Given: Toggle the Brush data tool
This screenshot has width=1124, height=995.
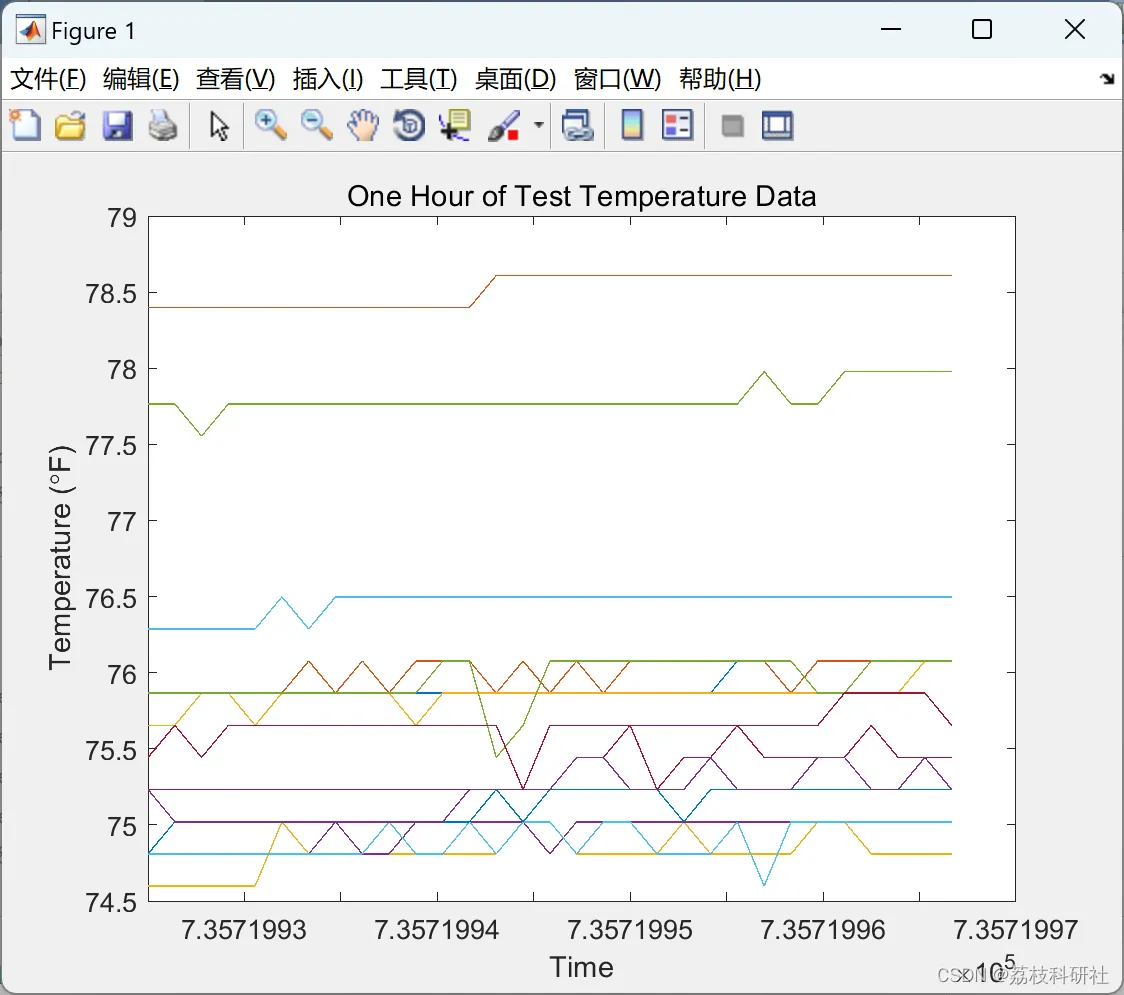Looking at the screenshot, I should (504, 125).
